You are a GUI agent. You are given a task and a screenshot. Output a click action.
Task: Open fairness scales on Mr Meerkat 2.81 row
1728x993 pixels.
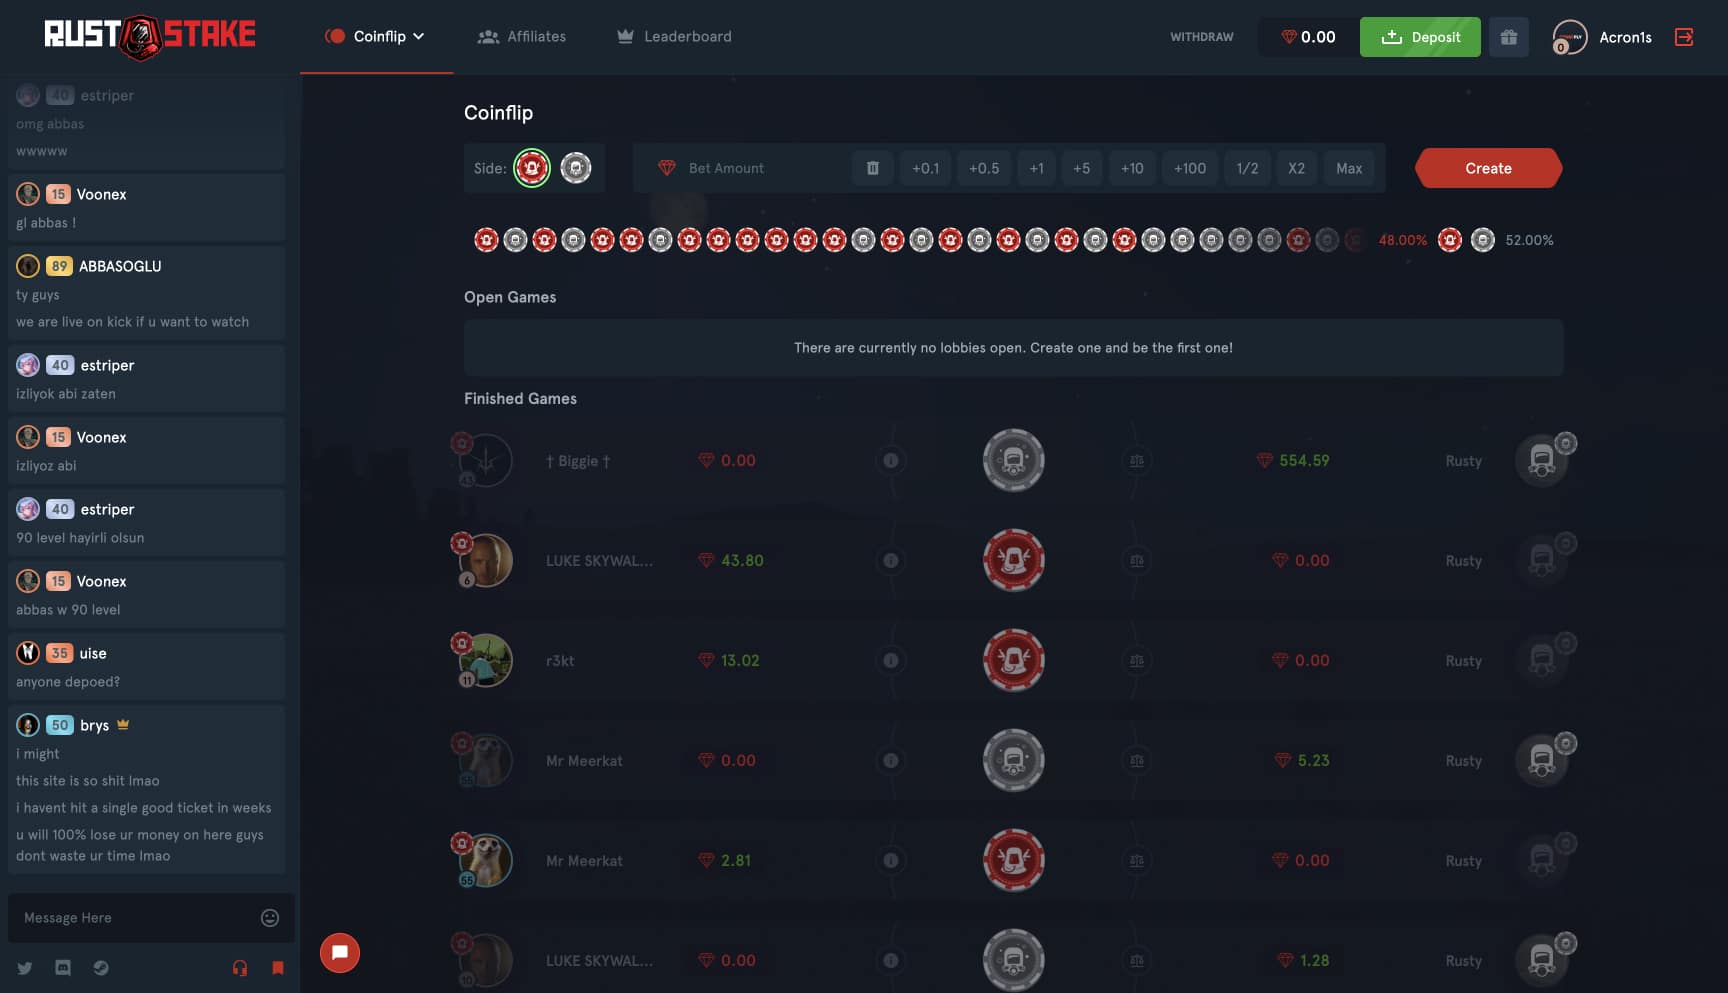point(1137,861)
